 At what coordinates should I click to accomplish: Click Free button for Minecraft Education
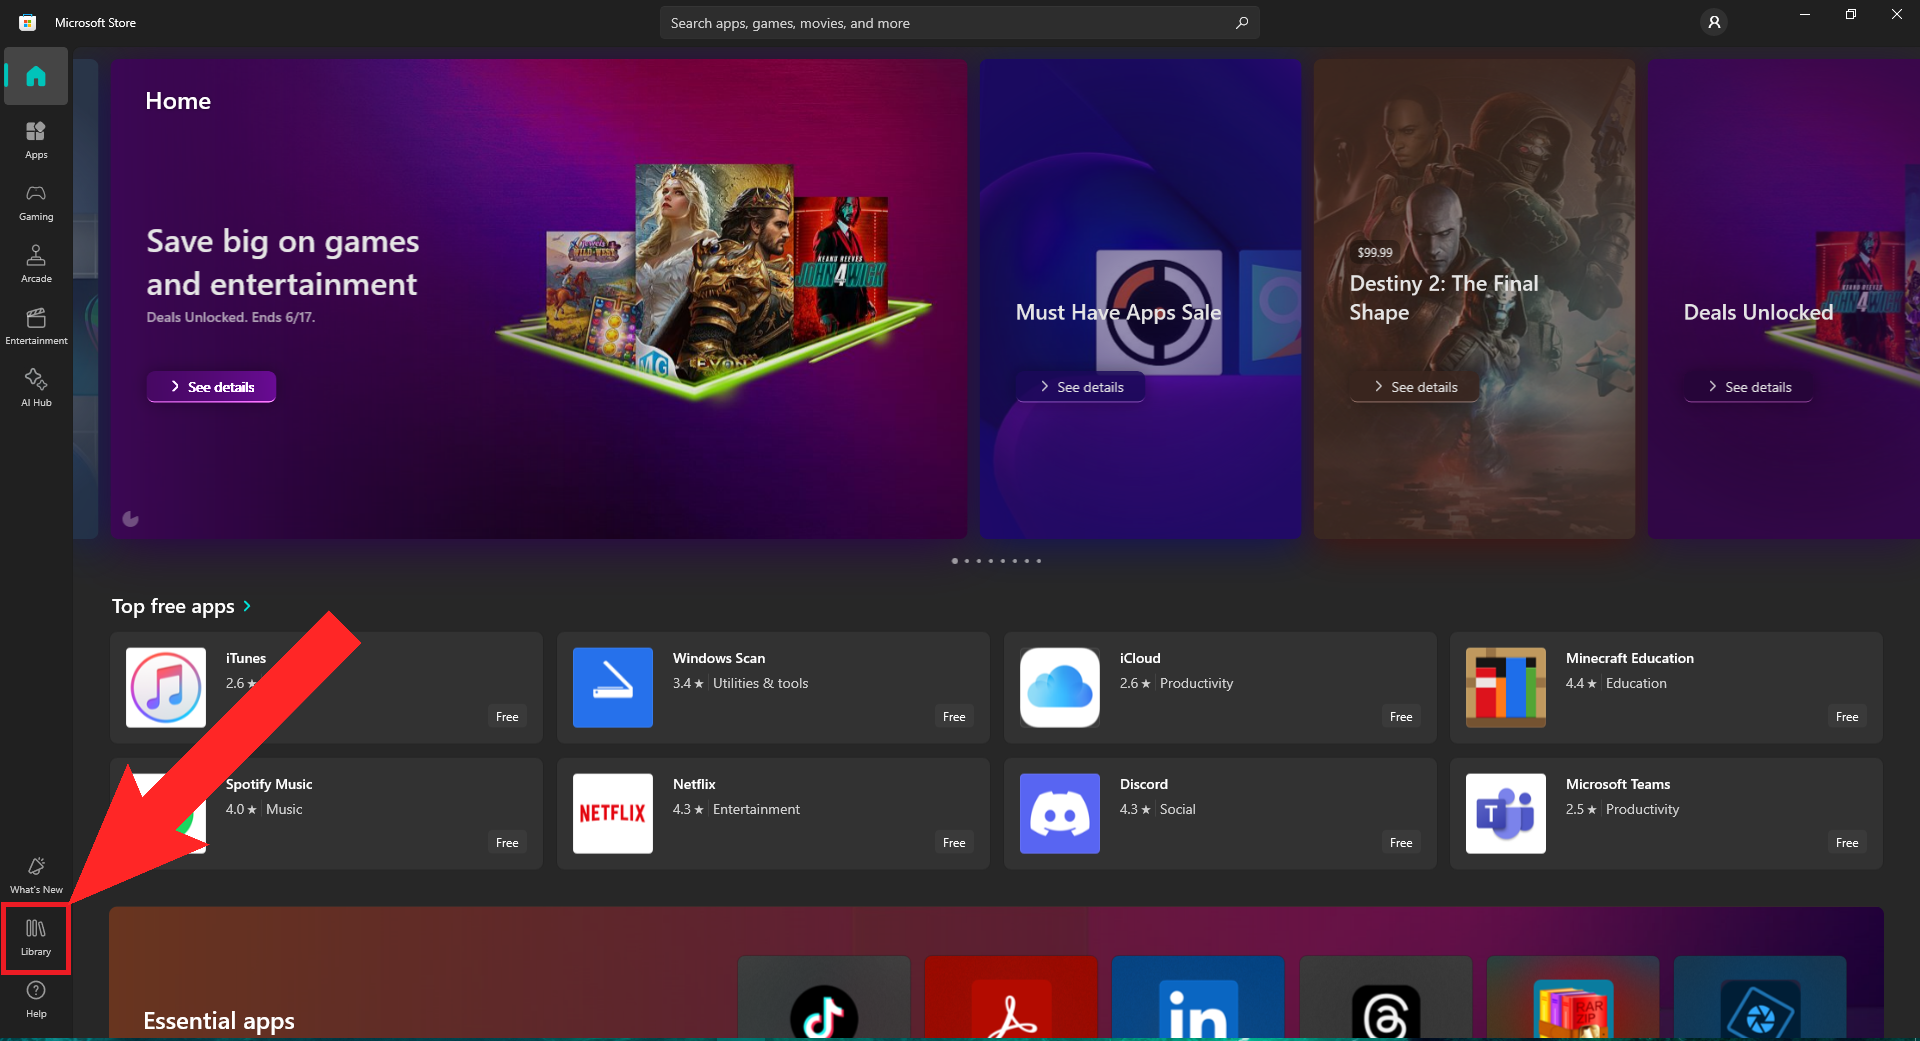click(1847, 717)
